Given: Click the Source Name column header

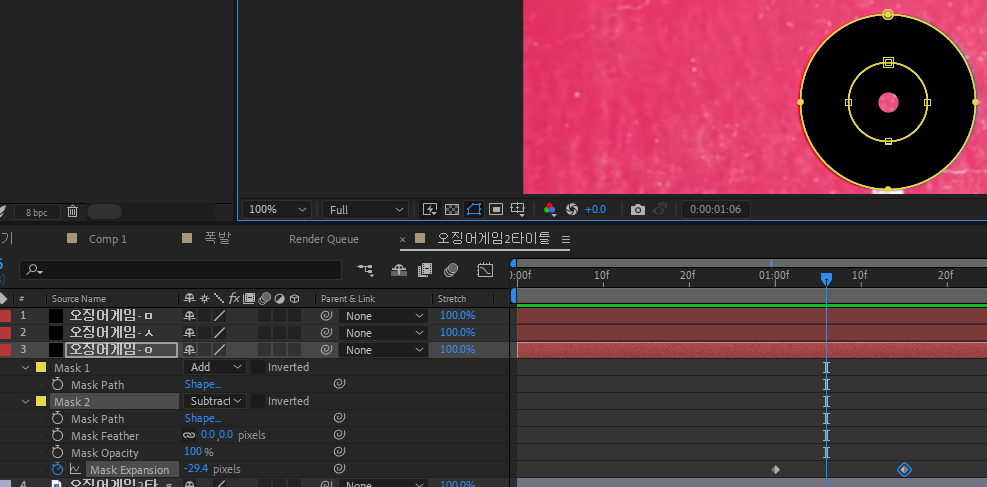Looking at the screenshot, I should [79, 298].
